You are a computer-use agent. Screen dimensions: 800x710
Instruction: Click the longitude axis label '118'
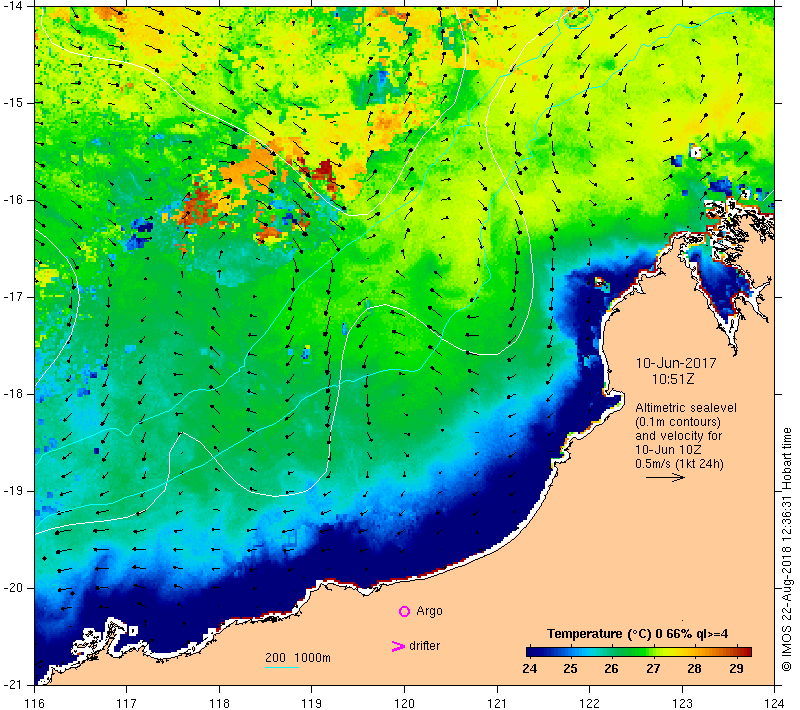point(219,703)
